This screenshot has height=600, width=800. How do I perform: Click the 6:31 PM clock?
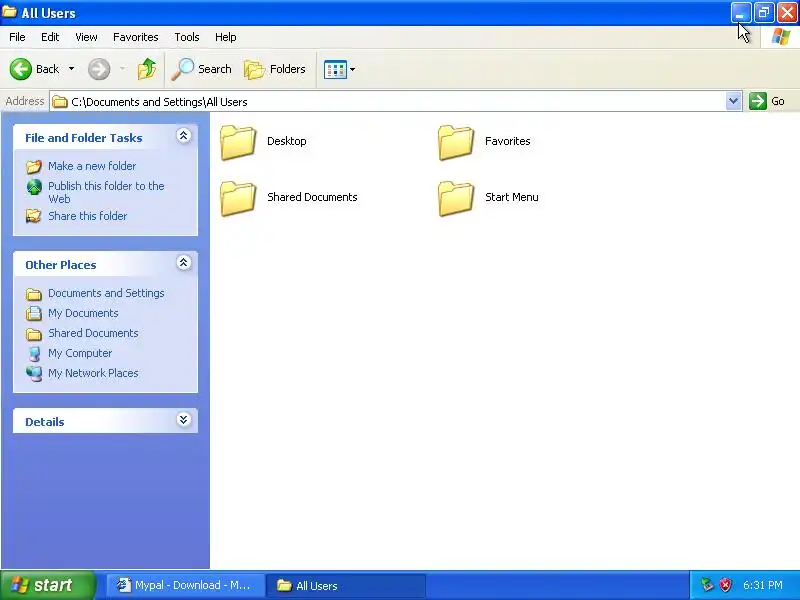[763, 585]
